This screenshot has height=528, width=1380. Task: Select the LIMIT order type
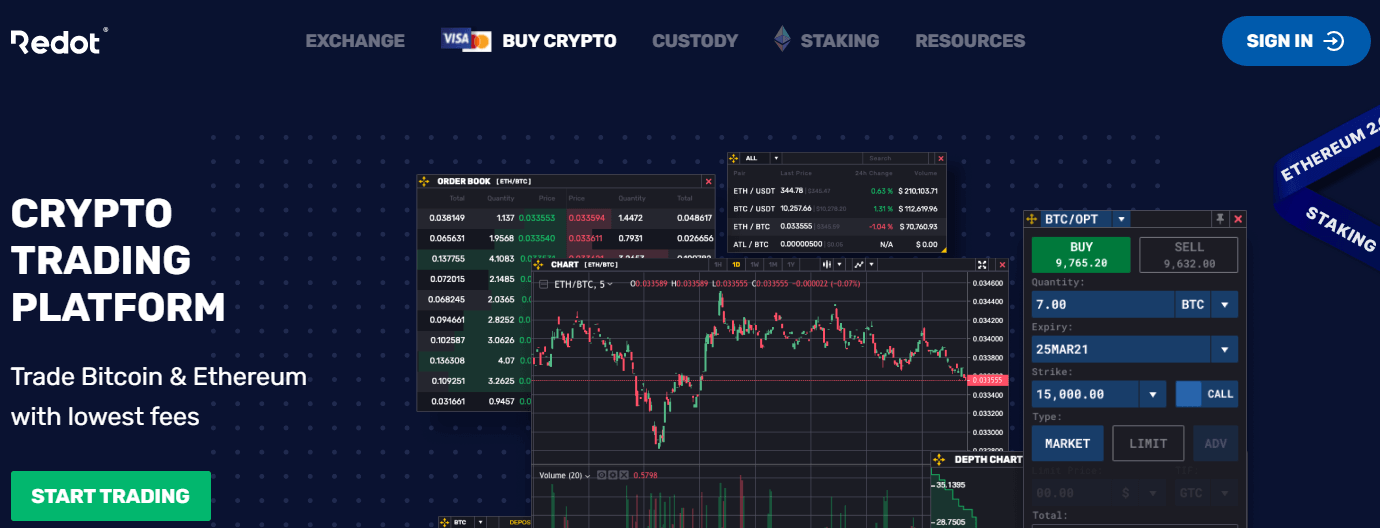[x=1148, y=443]
